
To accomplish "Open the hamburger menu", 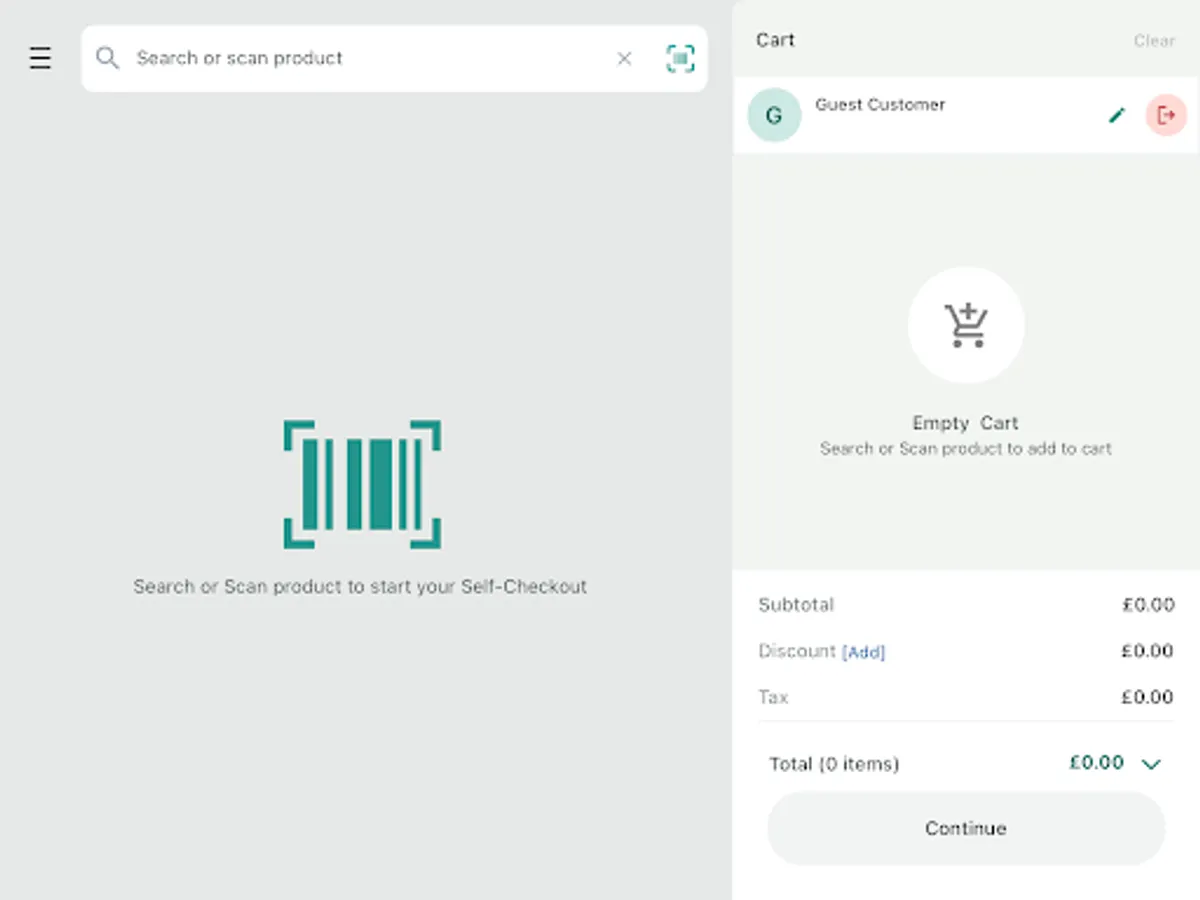I will pos(40,58).
